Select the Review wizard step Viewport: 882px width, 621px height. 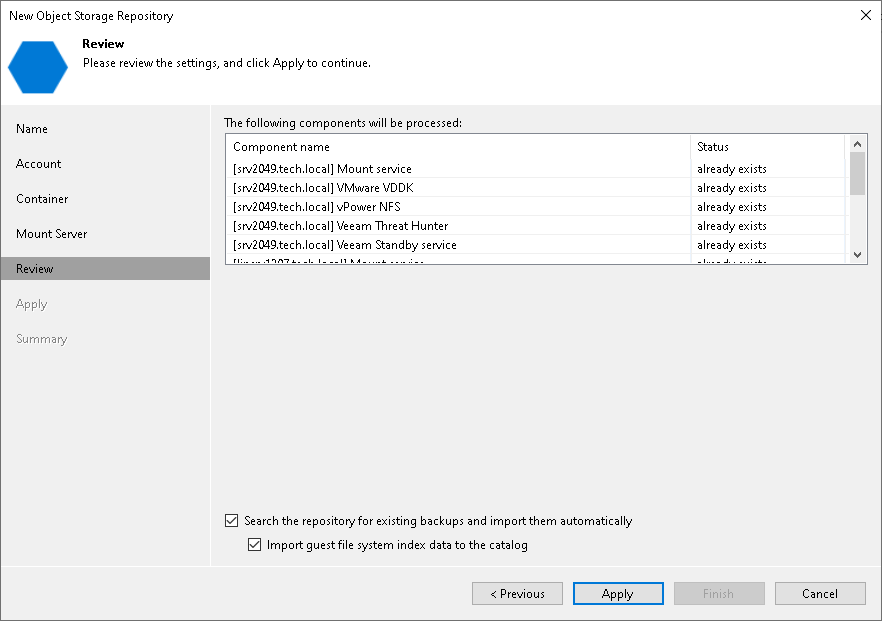105,268
